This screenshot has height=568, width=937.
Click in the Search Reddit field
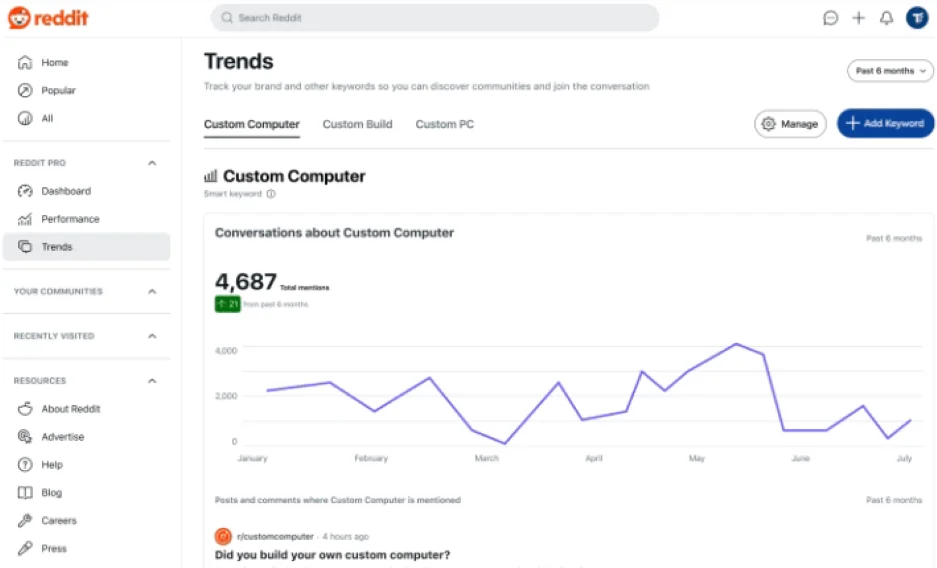point(435,18)
